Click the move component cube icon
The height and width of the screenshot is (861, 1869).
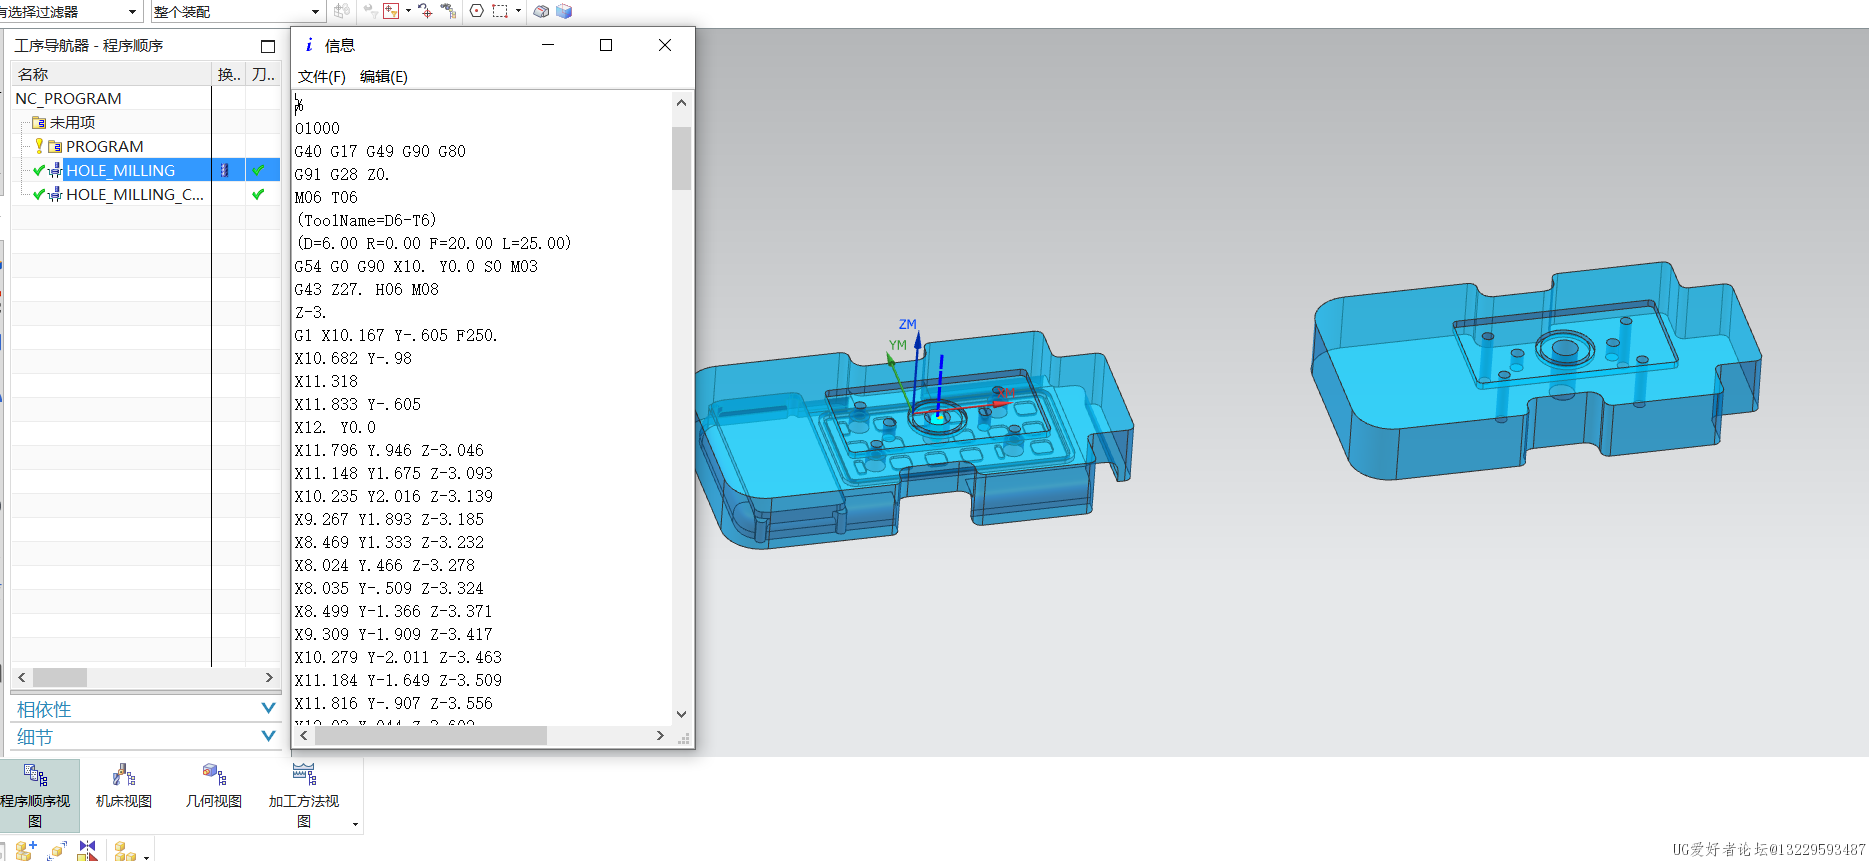coord(57,851)
